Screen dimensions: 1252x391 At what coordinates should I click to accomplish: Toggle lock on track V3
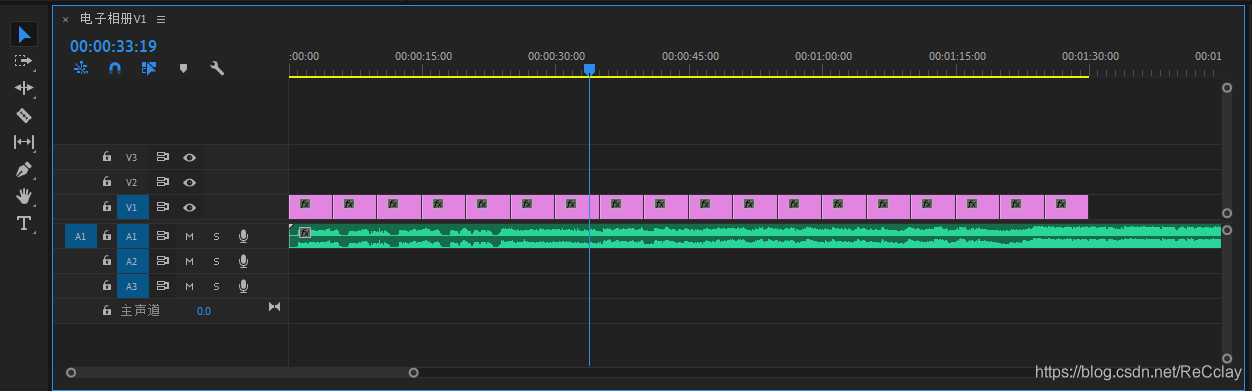coord(106,157)
